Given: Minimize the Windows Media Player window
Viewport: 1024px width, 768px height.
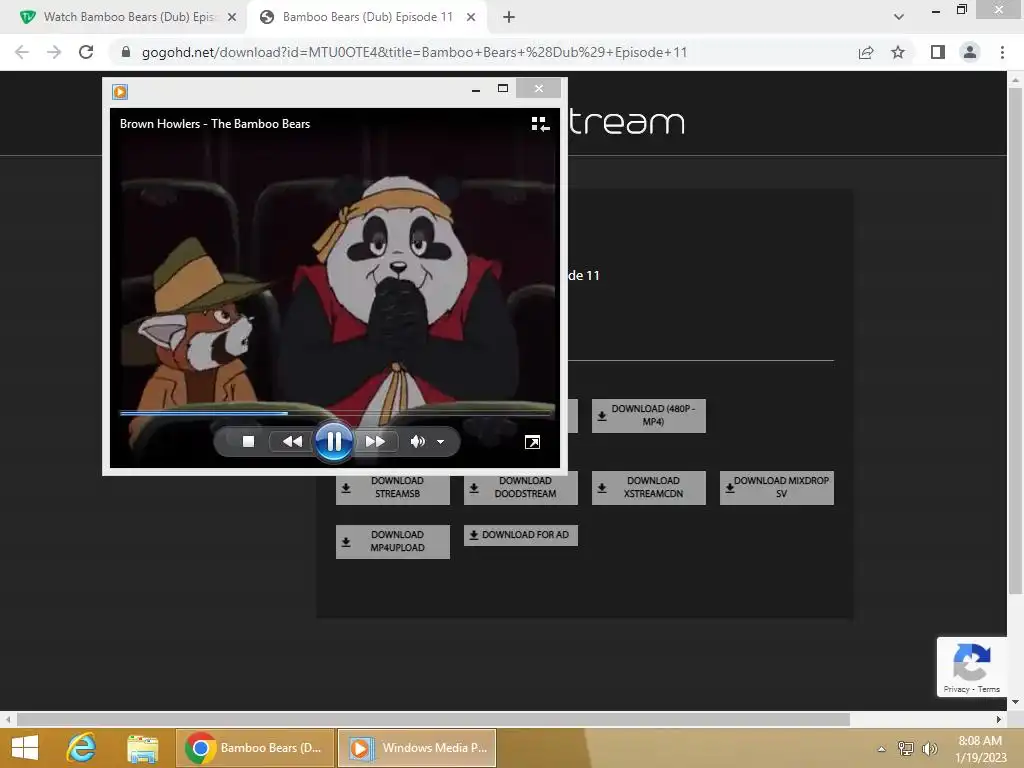Looking at the screenshot, I should coord(476,89).
